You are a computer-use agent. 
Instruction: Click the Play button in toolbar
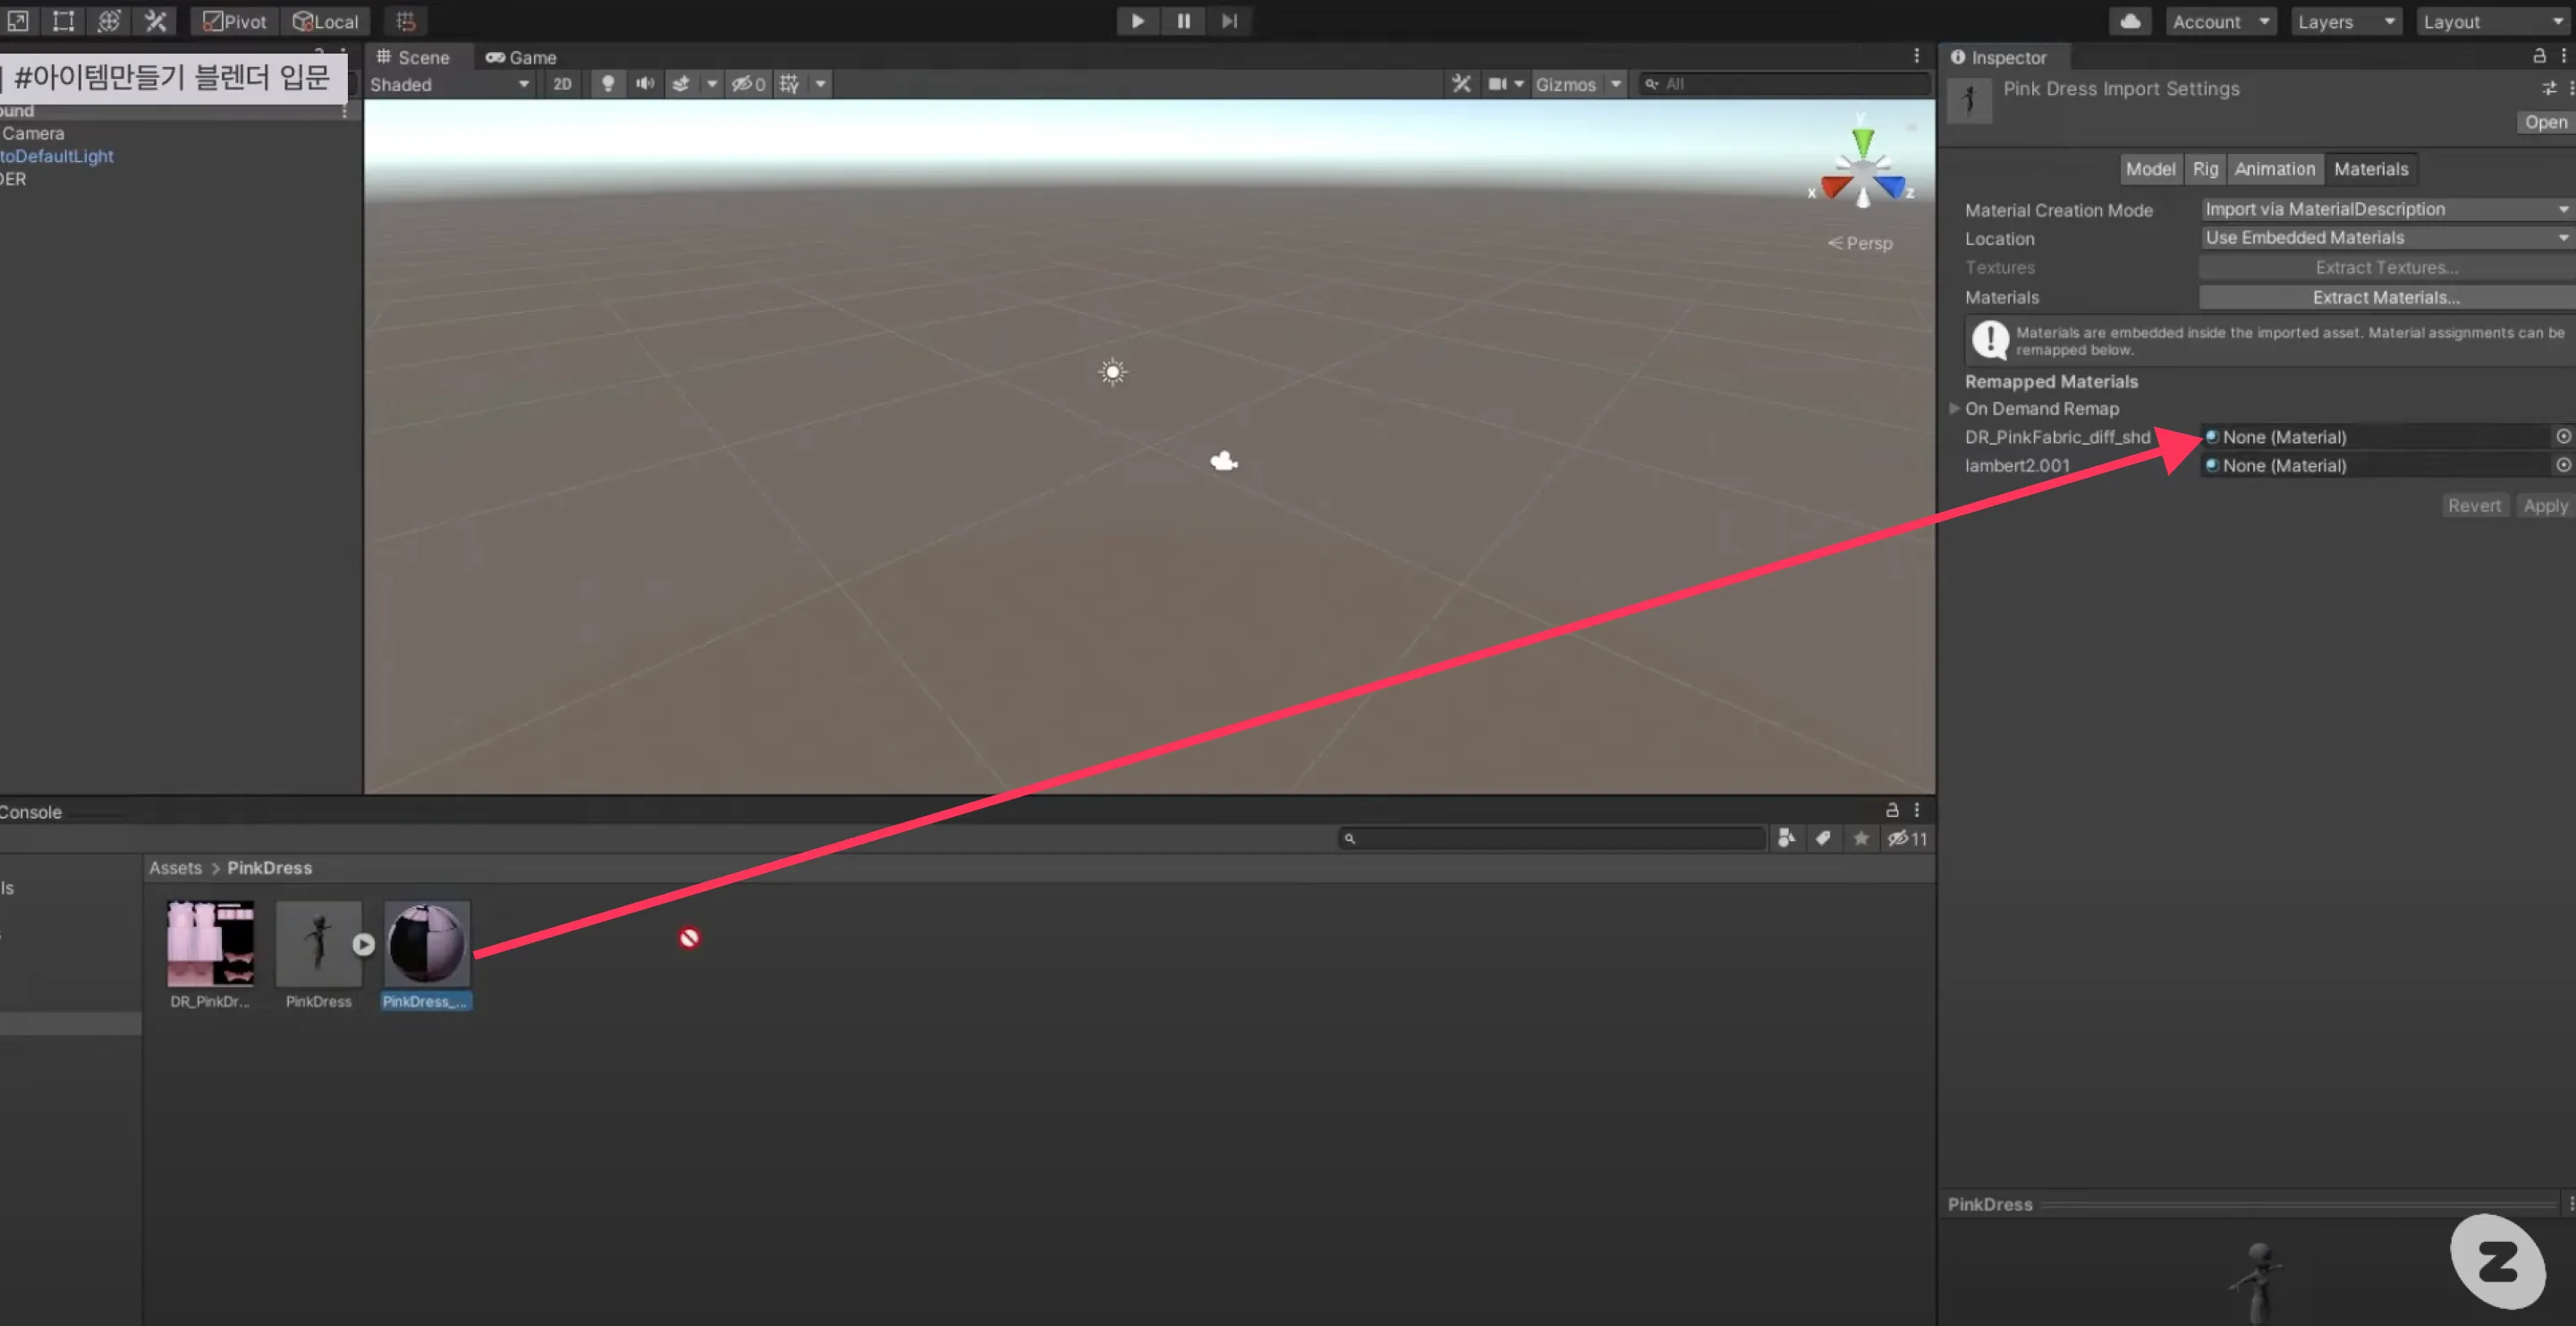coord(1137,21)
